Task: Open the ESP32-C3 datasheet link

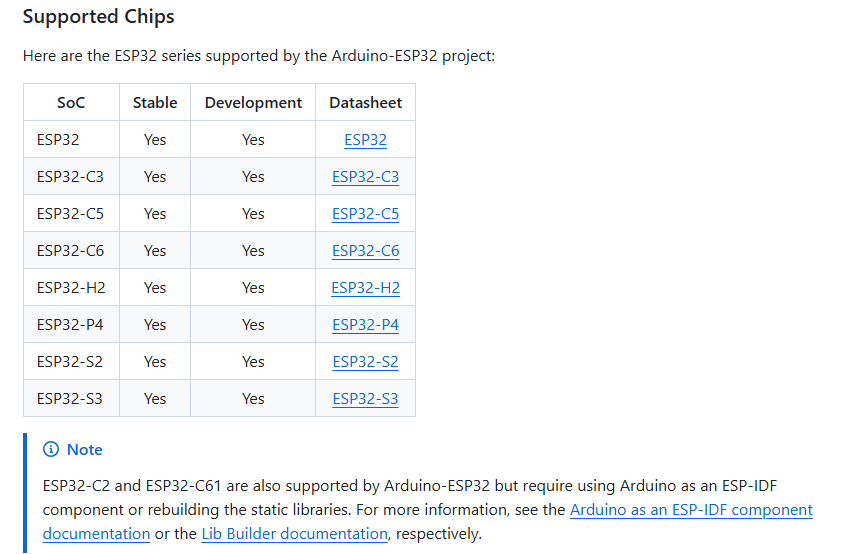Action: (x=365, y=177)
